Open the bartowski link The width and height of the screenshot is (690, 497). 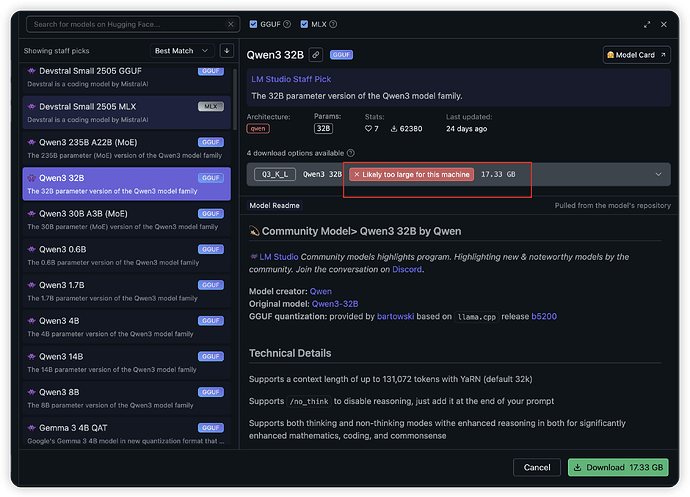[x=395, y=317]
